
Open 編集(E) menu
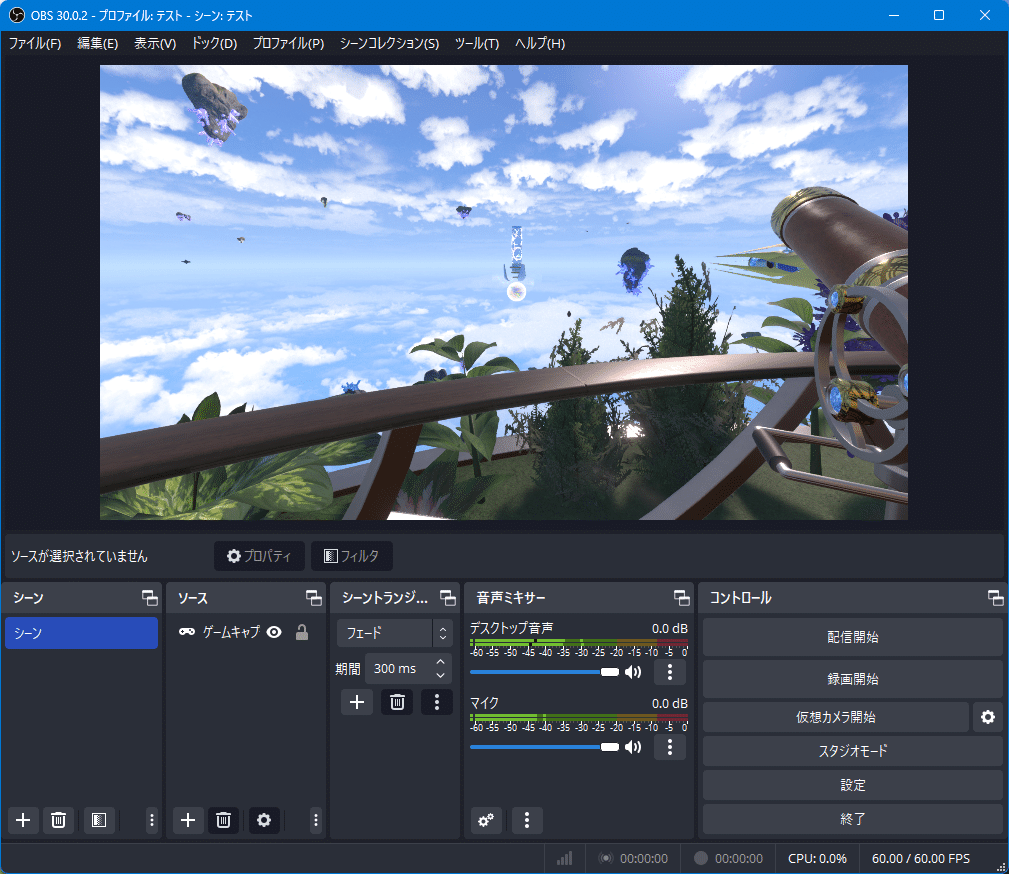click(x=98, y=43)
